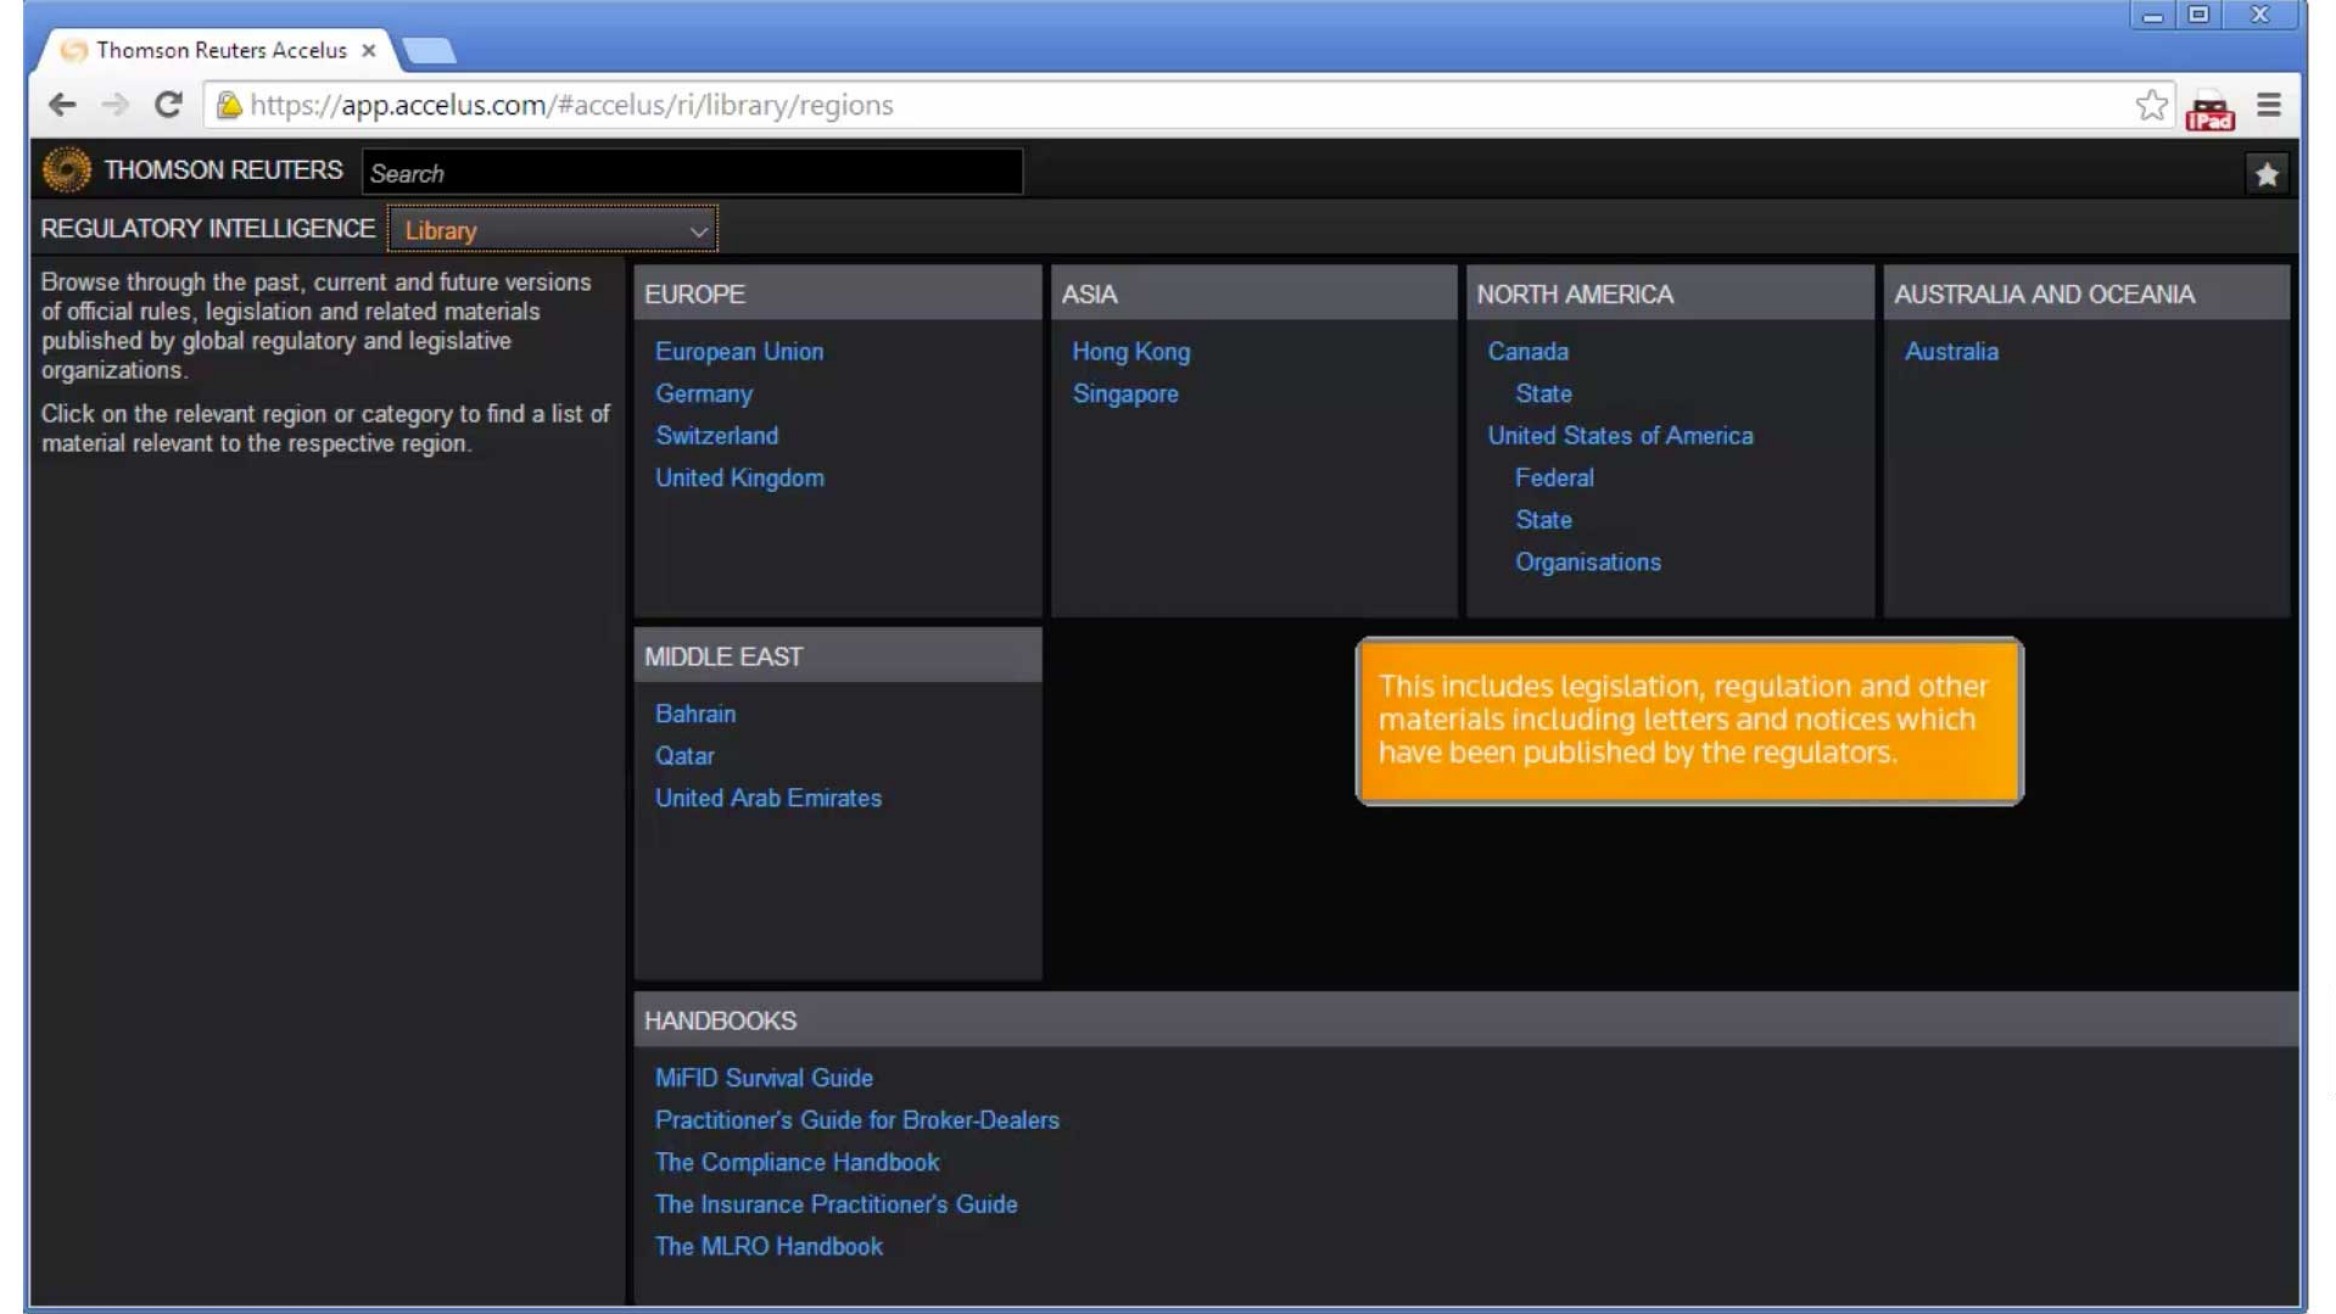Open the Chrome hamburger menu

(2269, 105)
